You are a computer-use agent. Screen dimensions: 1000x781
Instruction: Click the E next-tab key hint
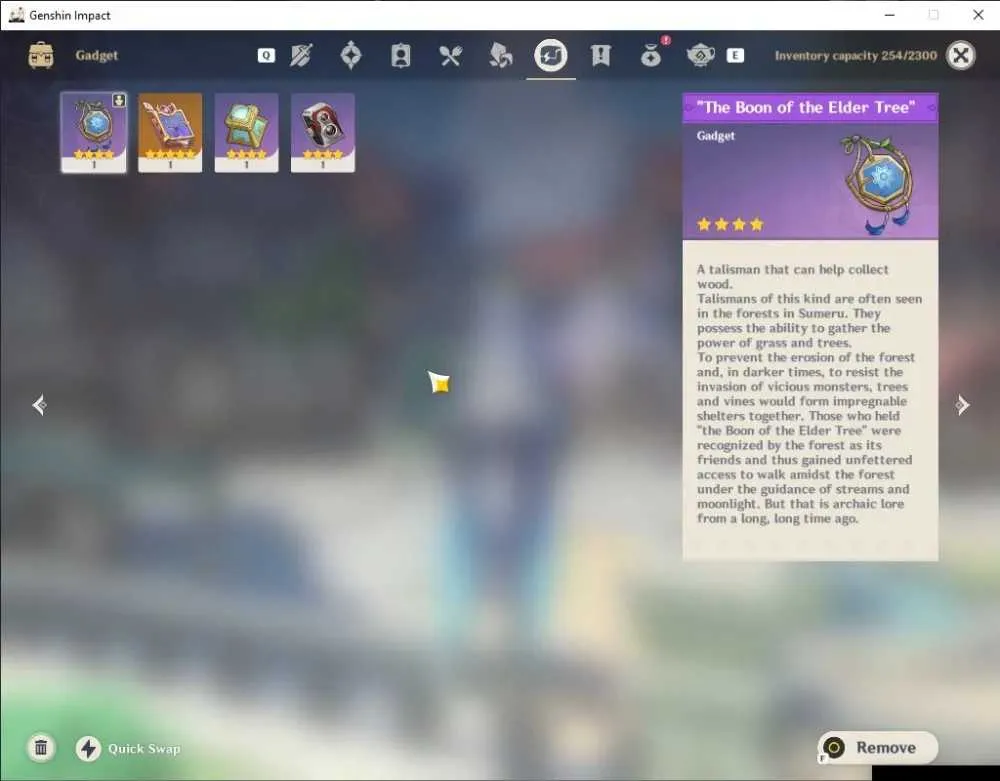tap(735, 55)
